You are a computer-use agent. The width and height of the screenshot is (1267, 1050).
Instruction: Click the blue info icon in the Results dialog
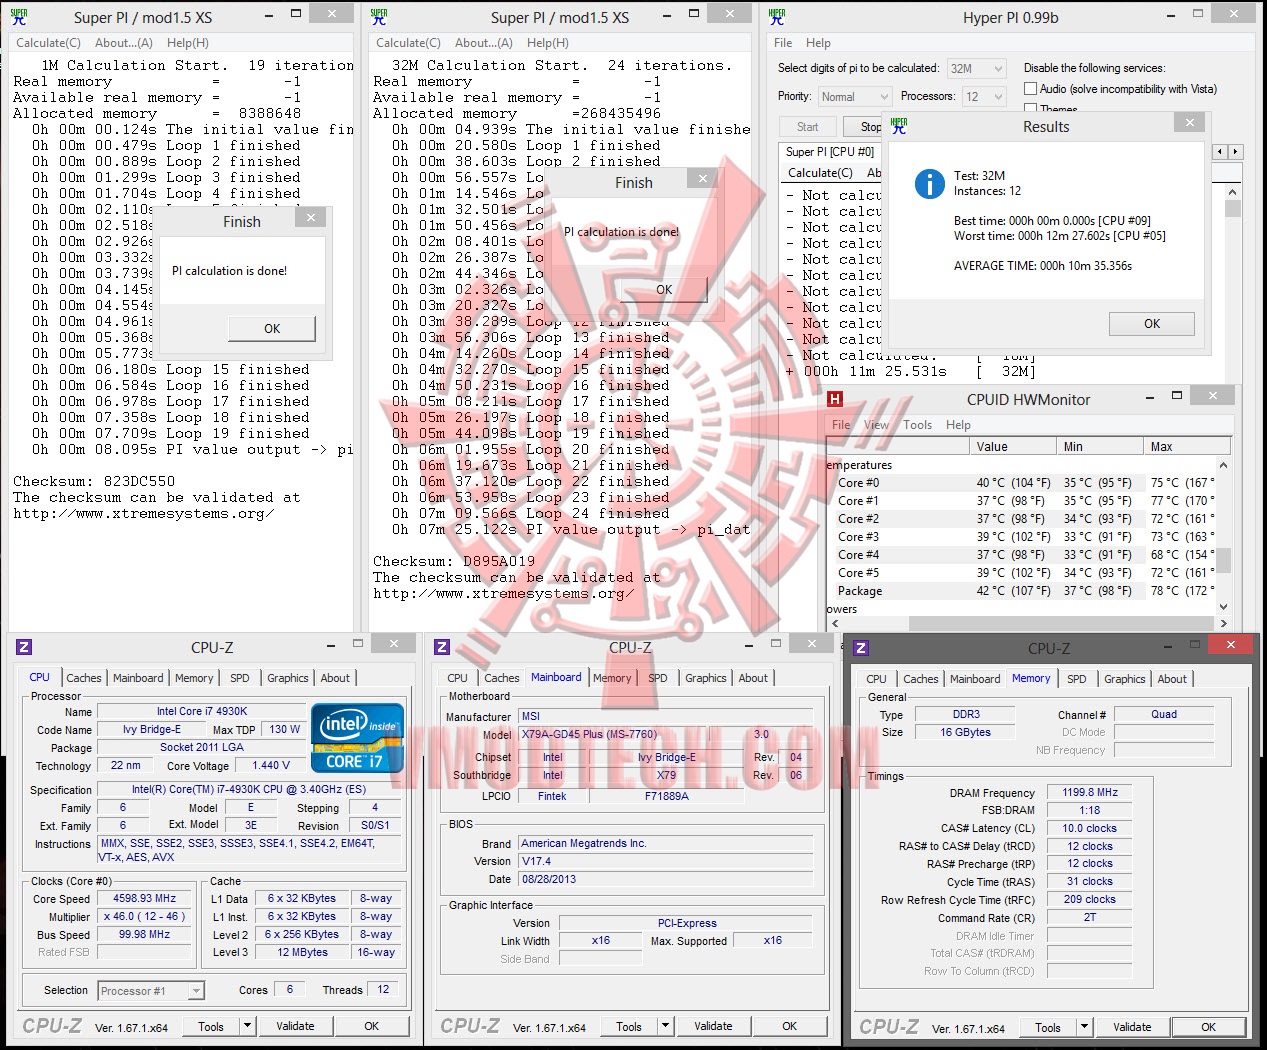(930, 184)
